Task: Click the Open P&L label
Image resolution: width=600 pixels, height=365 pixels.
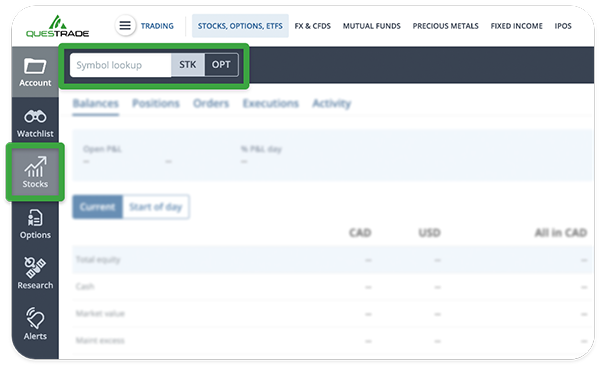Action: point(102,149)
